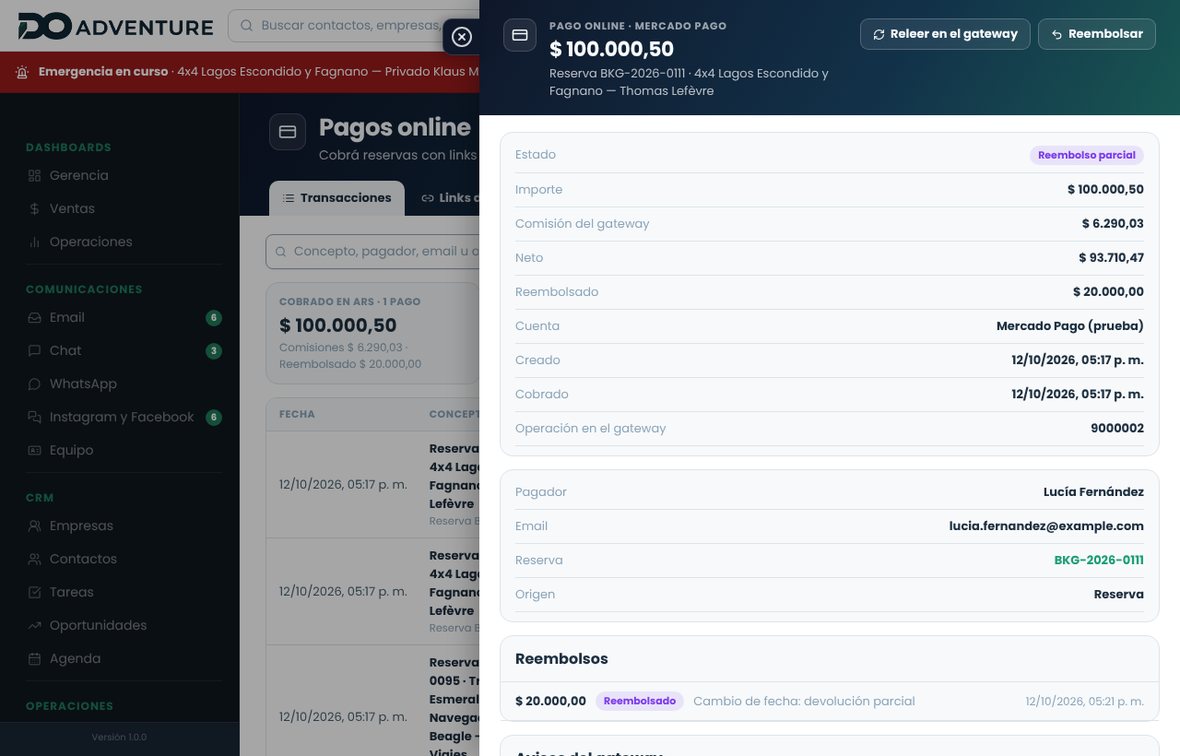
Task: Click Neto value $ 93.710,47
Action: tap(1111, 257)
